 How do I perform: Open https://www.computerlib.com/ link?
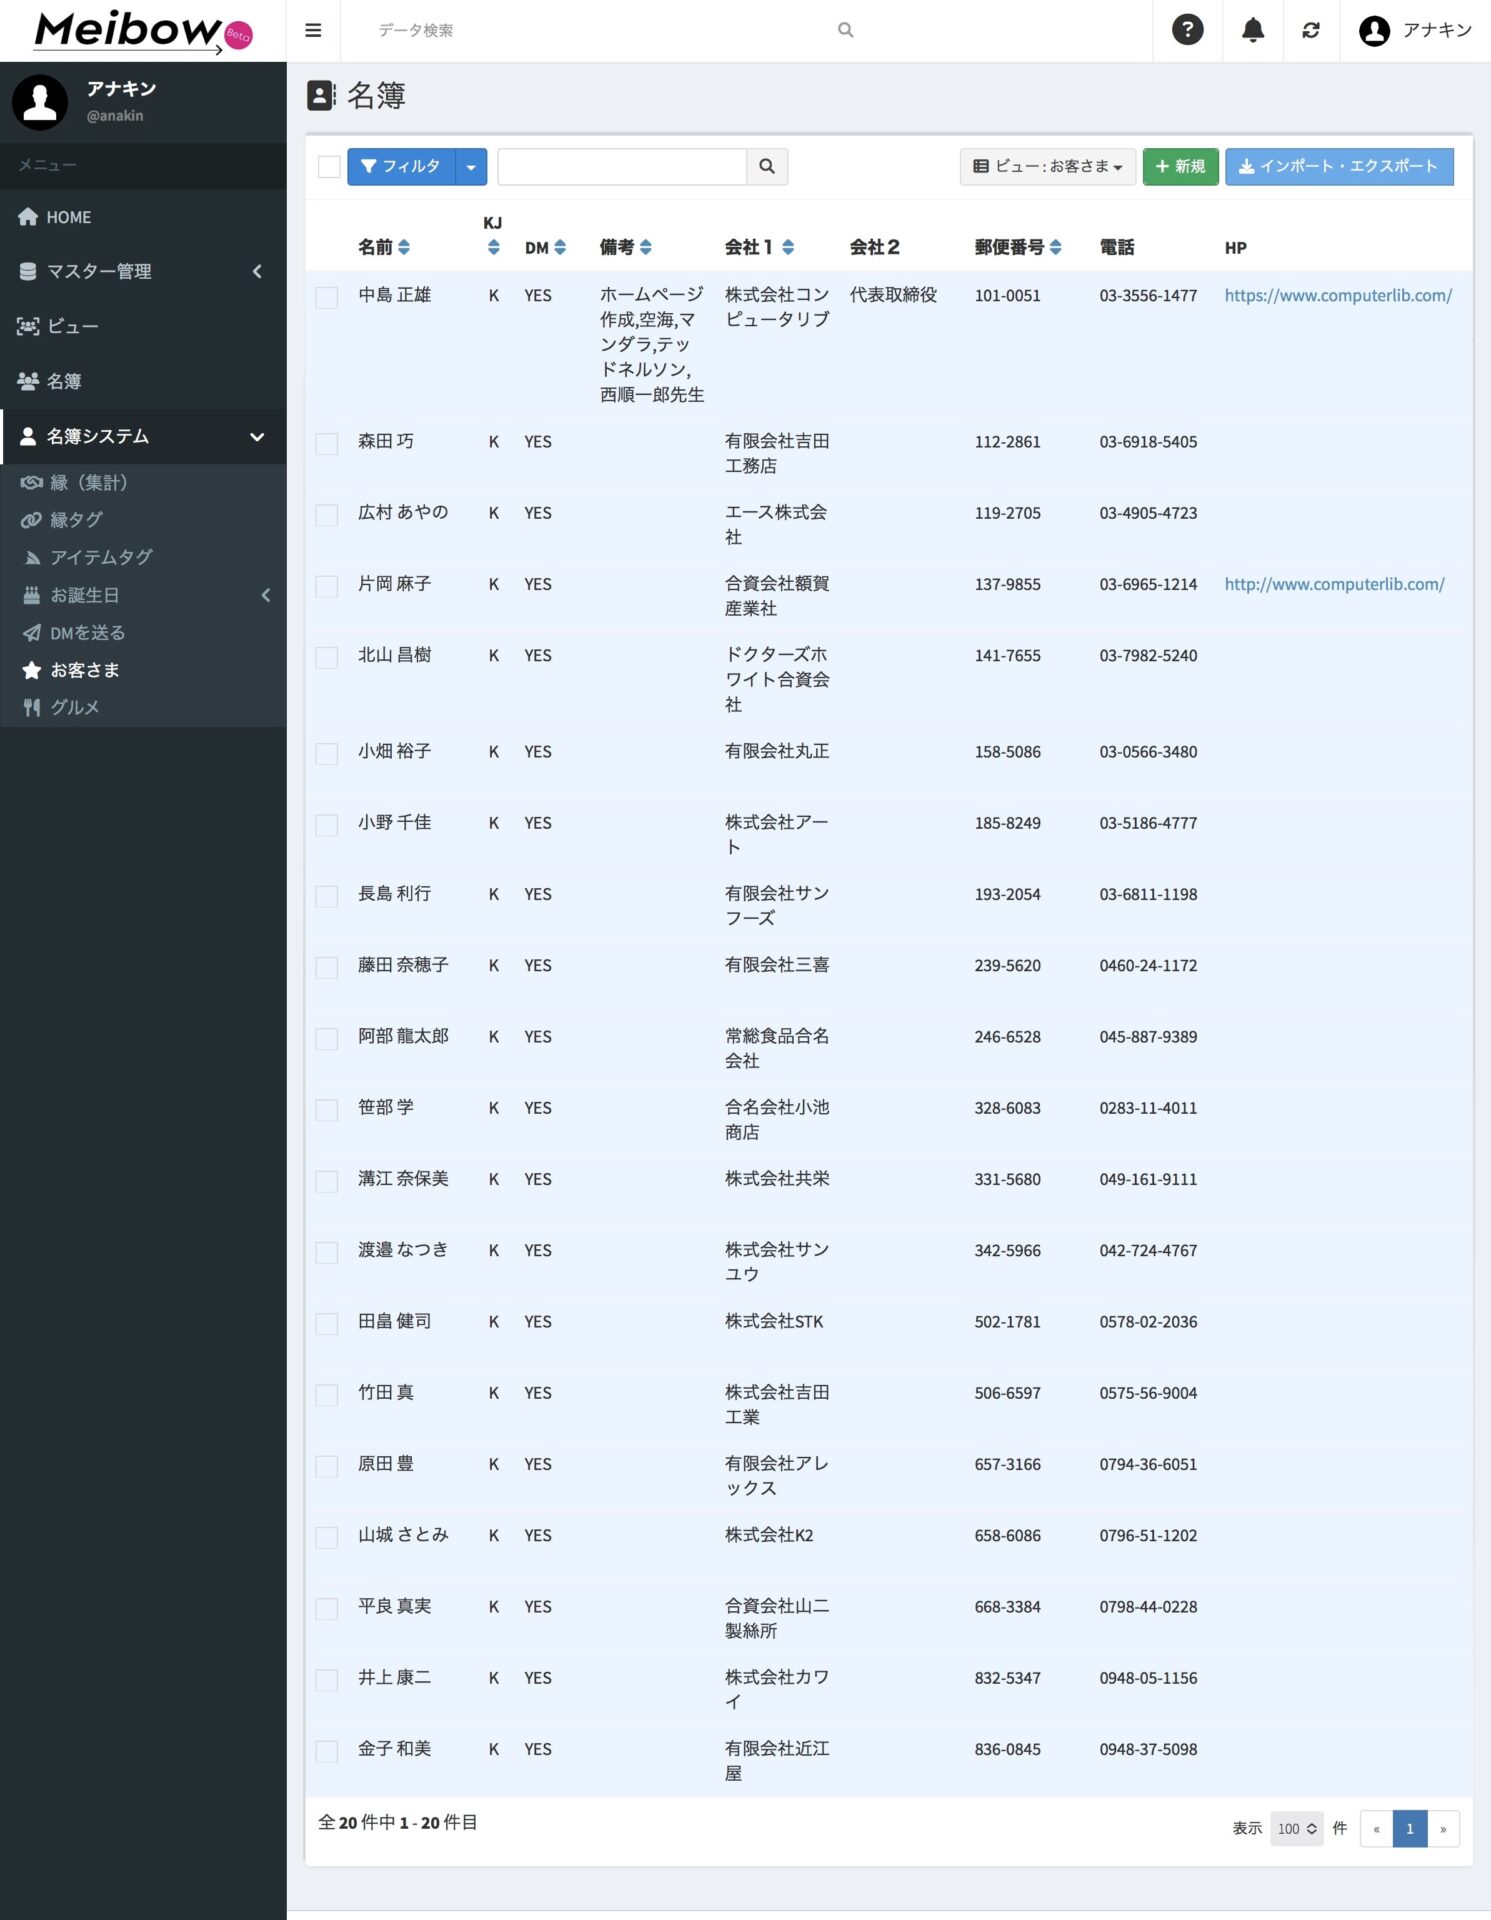(1338, 295)
